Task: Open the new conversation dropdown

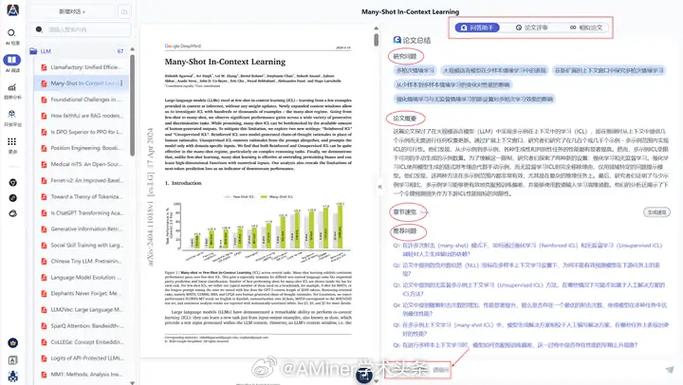Action: tap(72, 12)
